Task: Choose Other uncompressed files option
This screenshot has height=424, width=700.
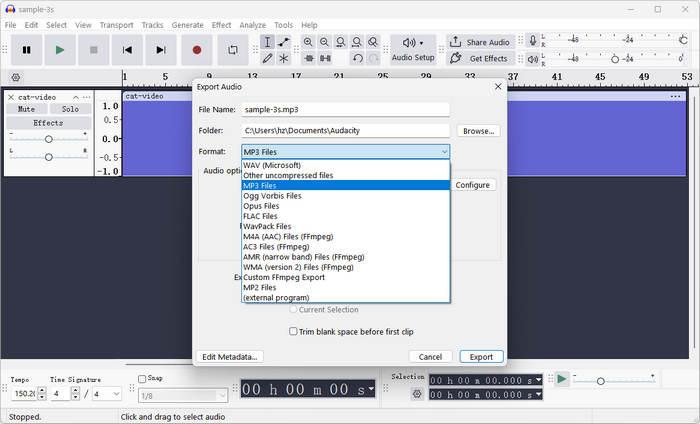Action: [x=346, y=175]
